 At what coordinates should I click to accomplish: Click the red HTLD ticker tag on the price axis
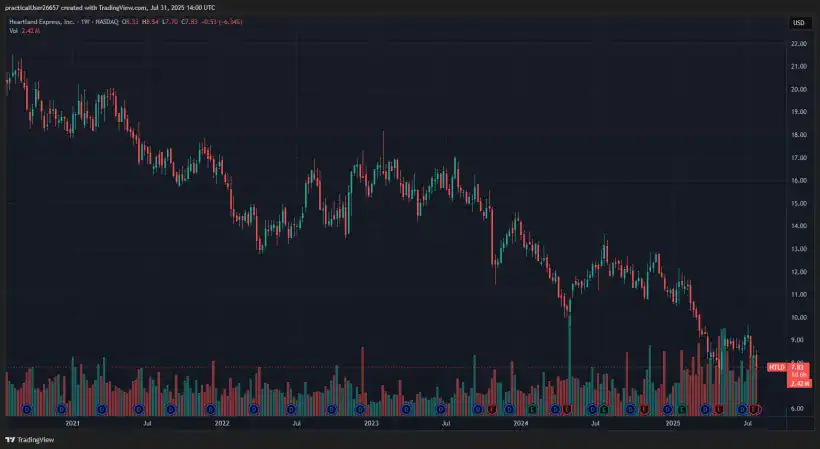(x=775, y=367)
